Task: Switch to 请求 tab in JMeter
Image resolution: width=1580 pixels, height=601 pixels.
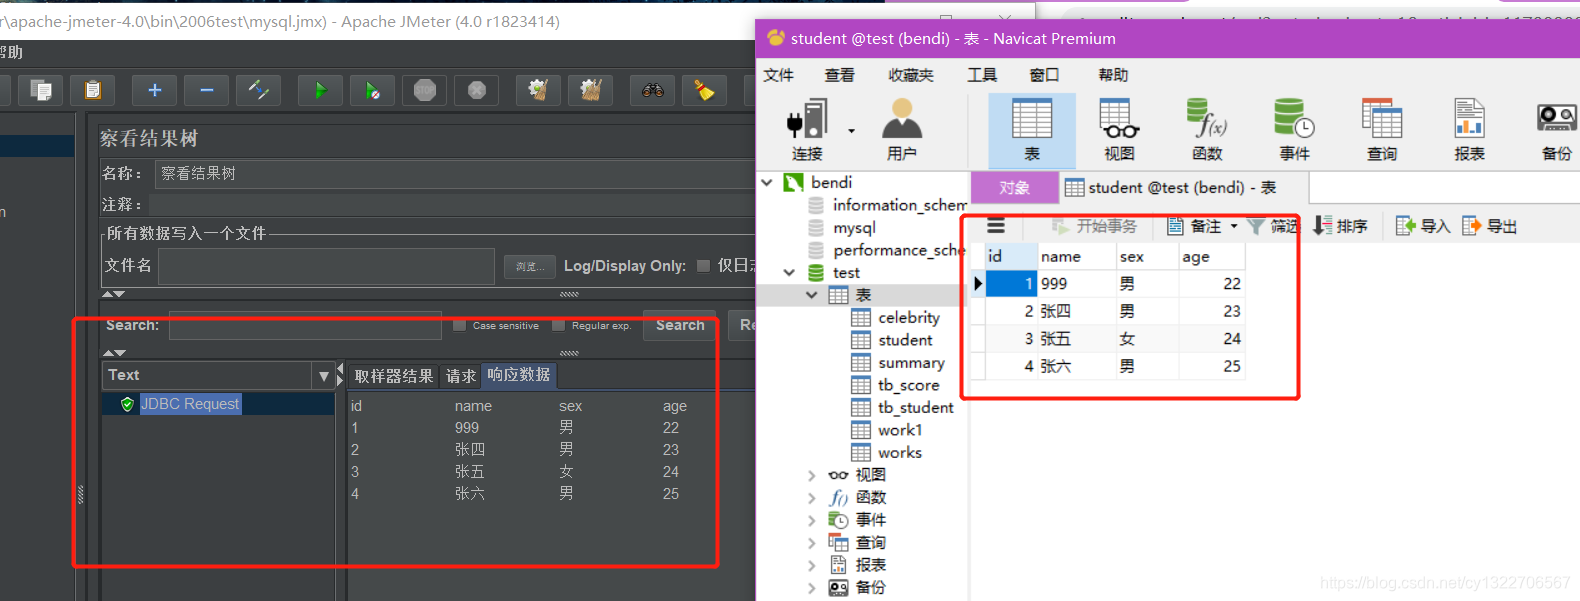Action: 461,376
